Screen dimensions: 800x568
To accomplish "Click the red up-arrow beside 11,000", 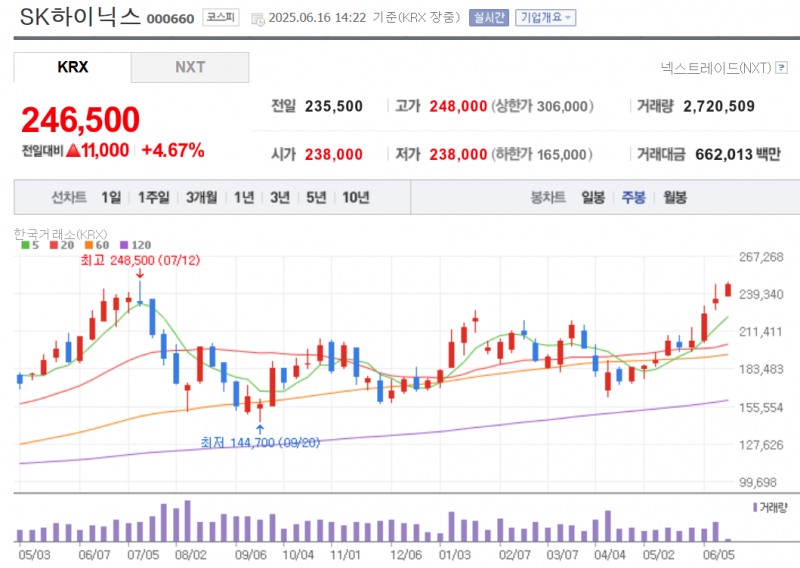I will point(72,150).
